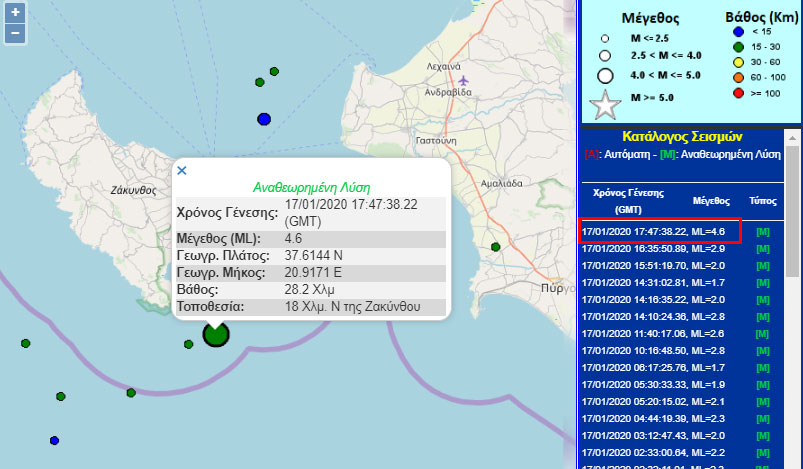The image size is (803, 469).
Task: Zoom in on the map
Action: (15, 13)
